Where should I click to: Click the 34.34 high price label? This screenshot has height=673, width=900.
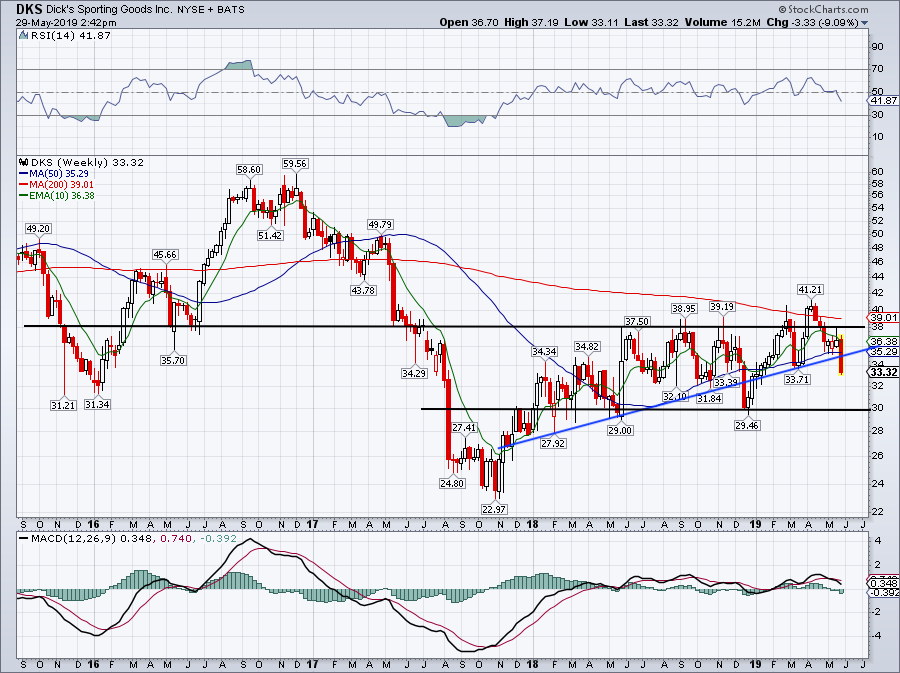pos(544,351)
